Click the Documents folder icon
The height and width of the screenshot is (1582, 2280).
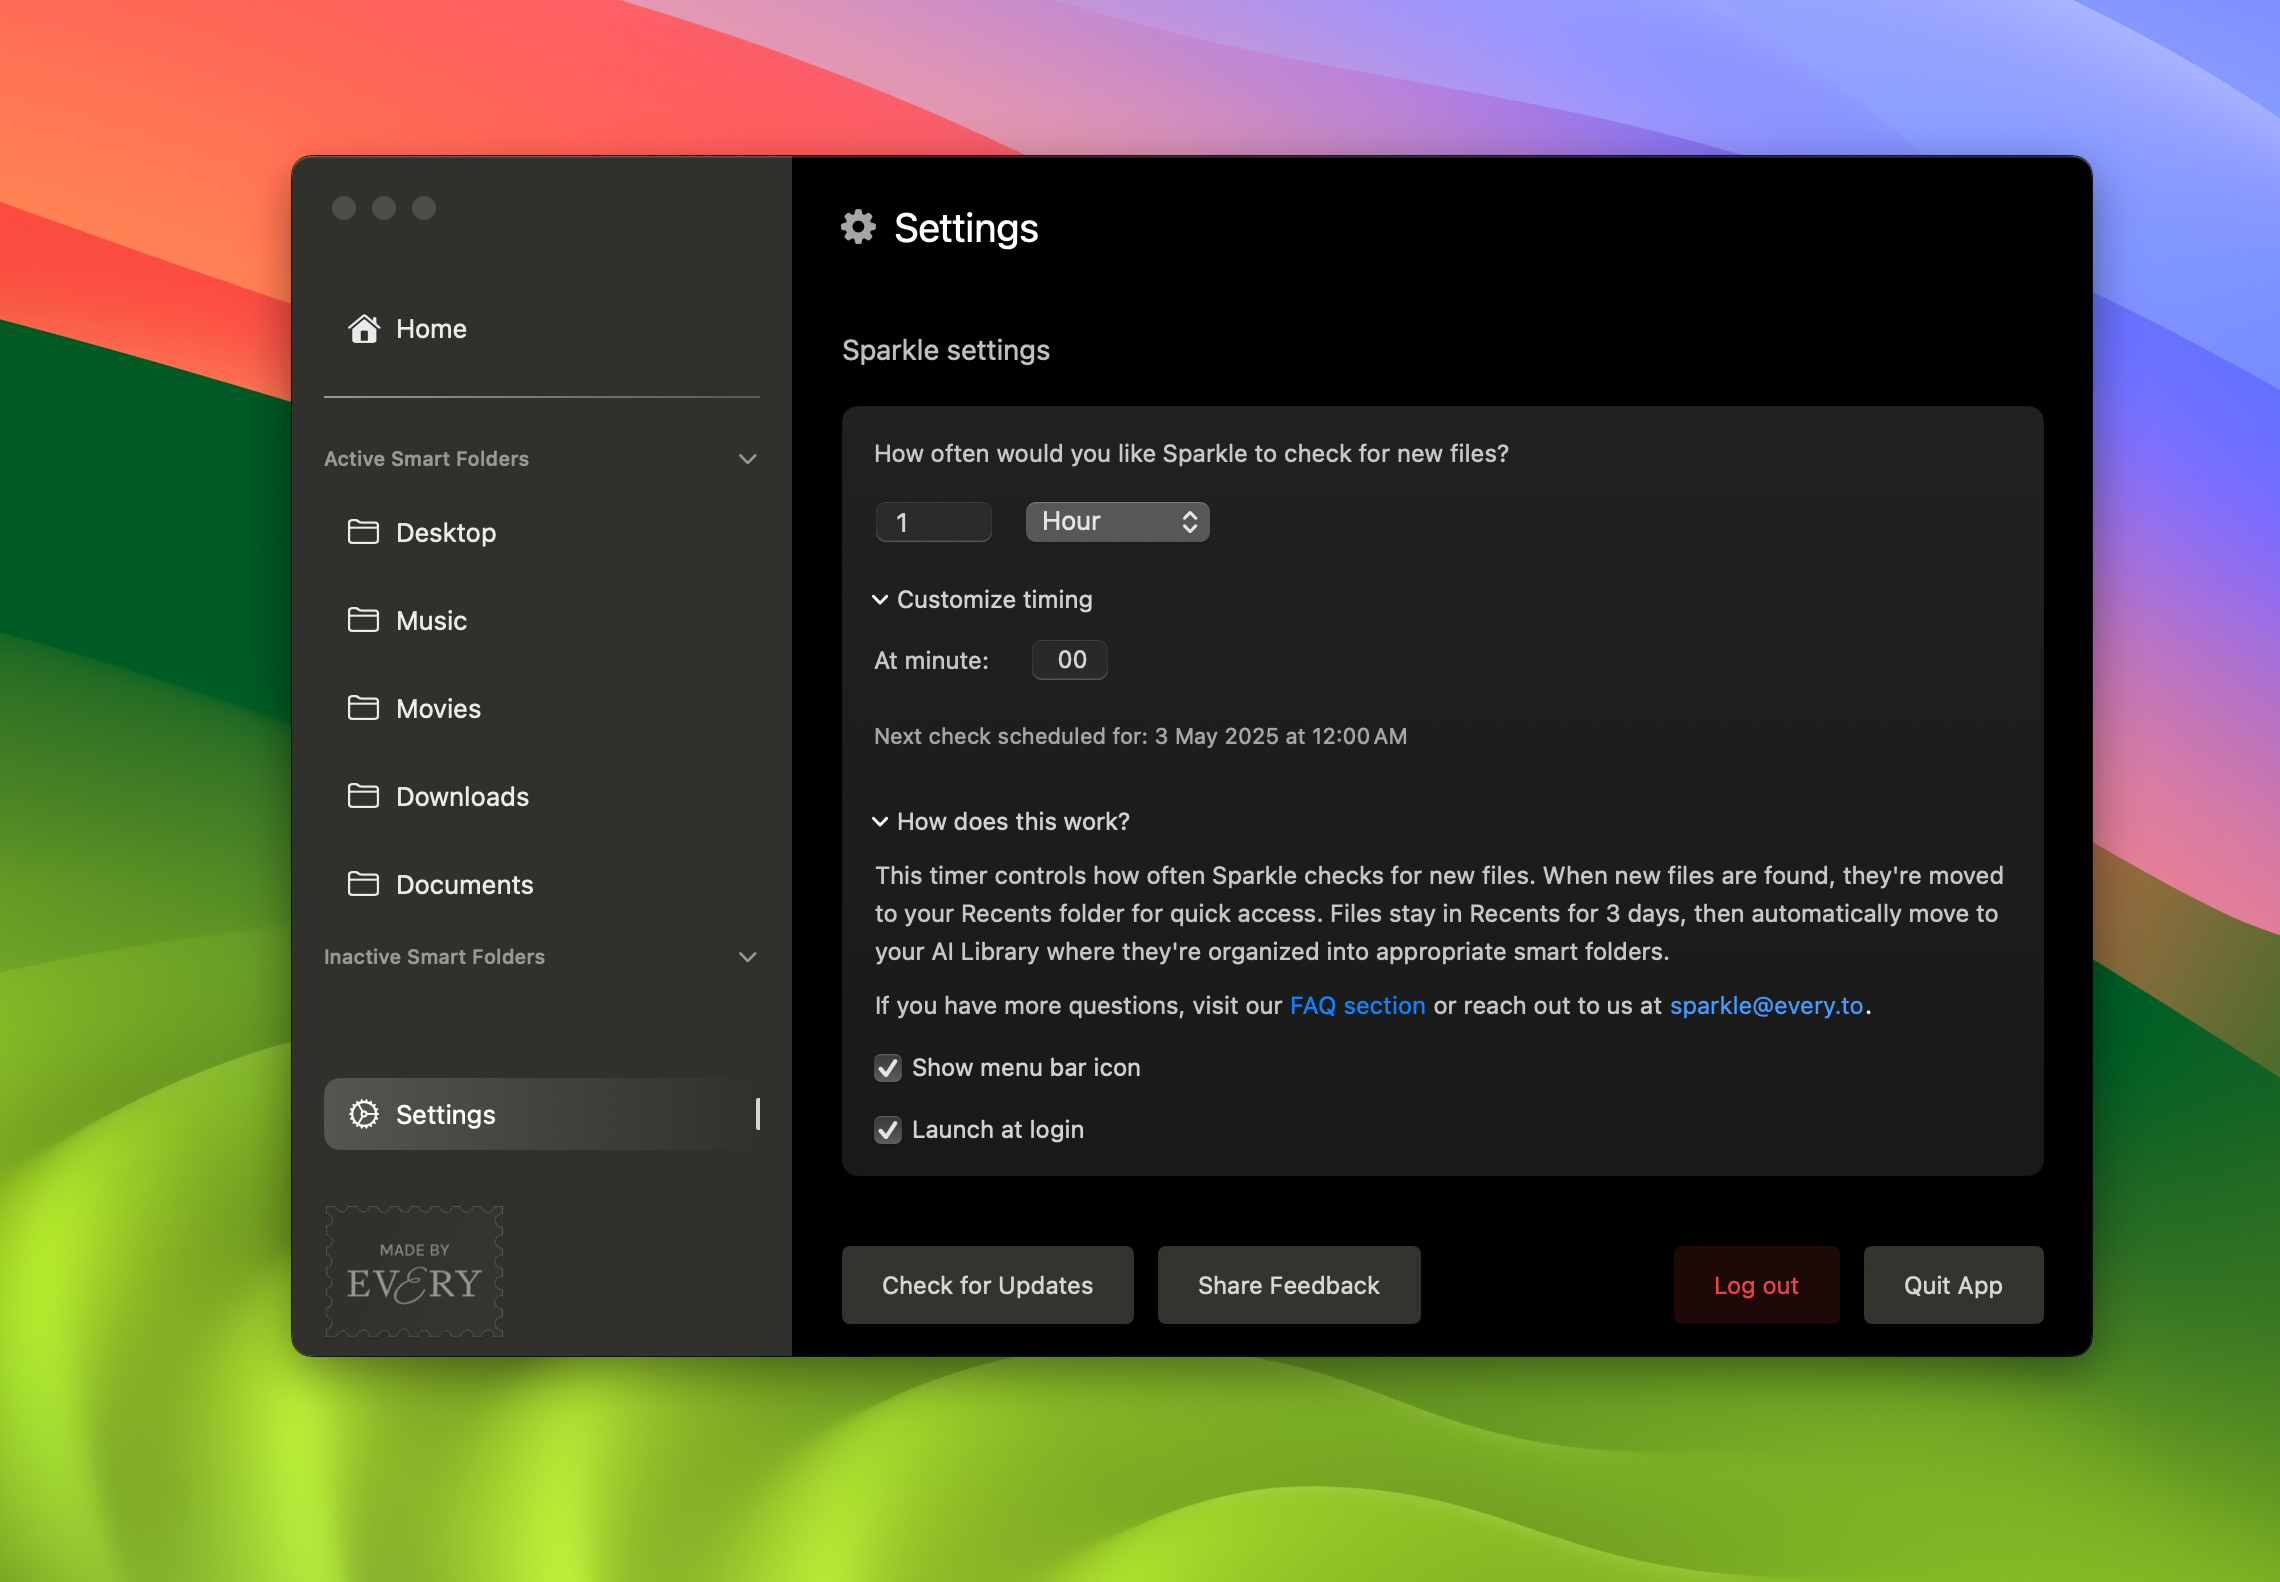pyautogui.click(x=363, y=884)
